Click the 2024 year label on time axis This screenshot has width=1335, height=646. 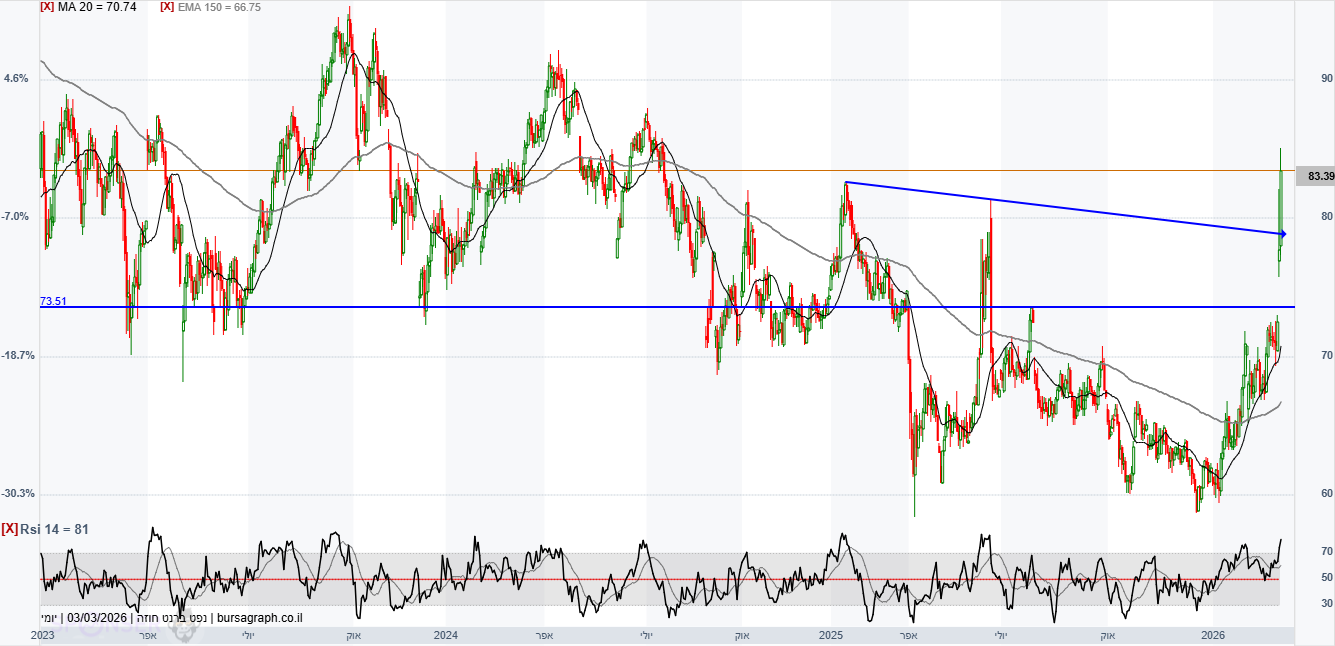coord(445,635)
